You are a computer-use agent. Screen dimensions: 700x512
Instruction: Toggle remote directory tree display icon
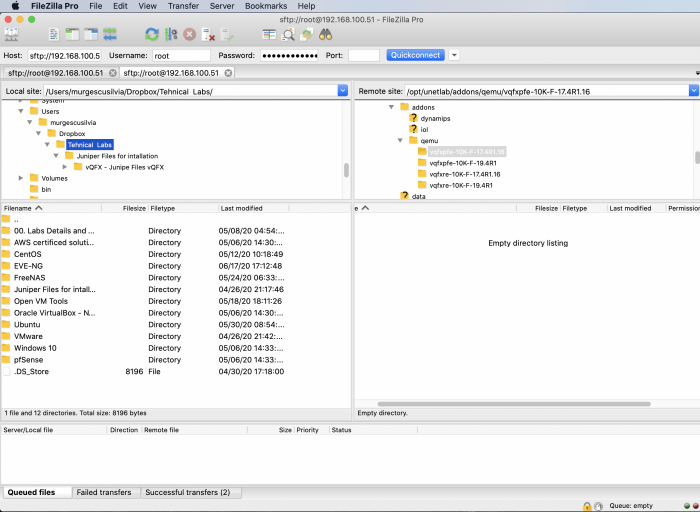pyautogui.click(x=91, y=34)
